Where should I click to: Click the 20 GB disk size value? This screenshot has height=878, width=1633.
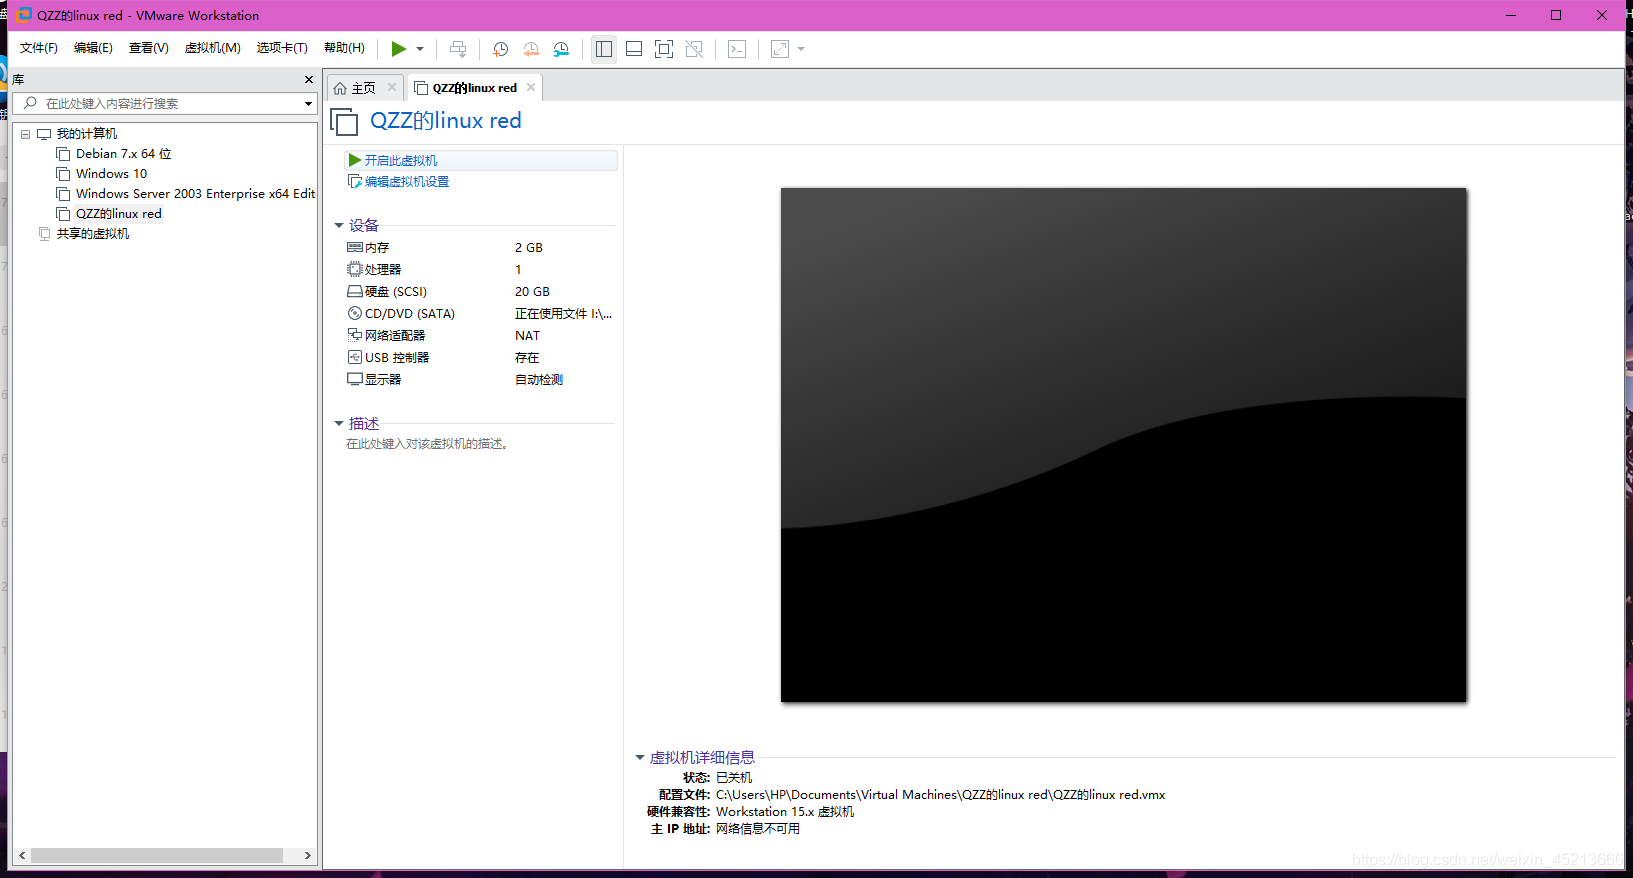pos(532,291)
